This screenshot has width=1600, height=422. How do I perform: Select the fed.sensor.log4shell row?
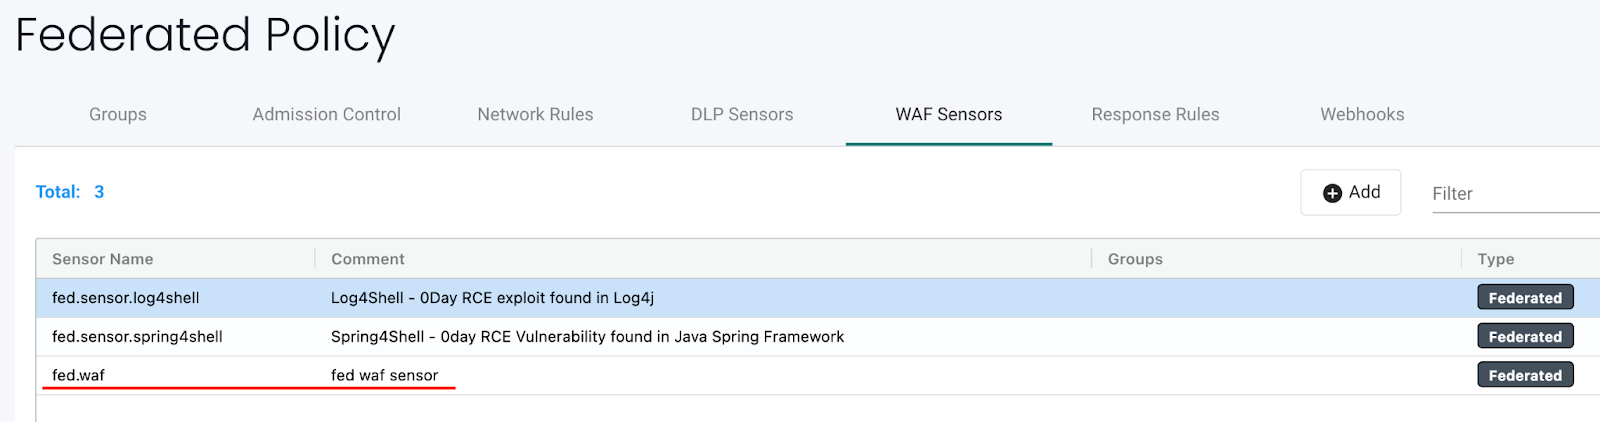[126, 298]
